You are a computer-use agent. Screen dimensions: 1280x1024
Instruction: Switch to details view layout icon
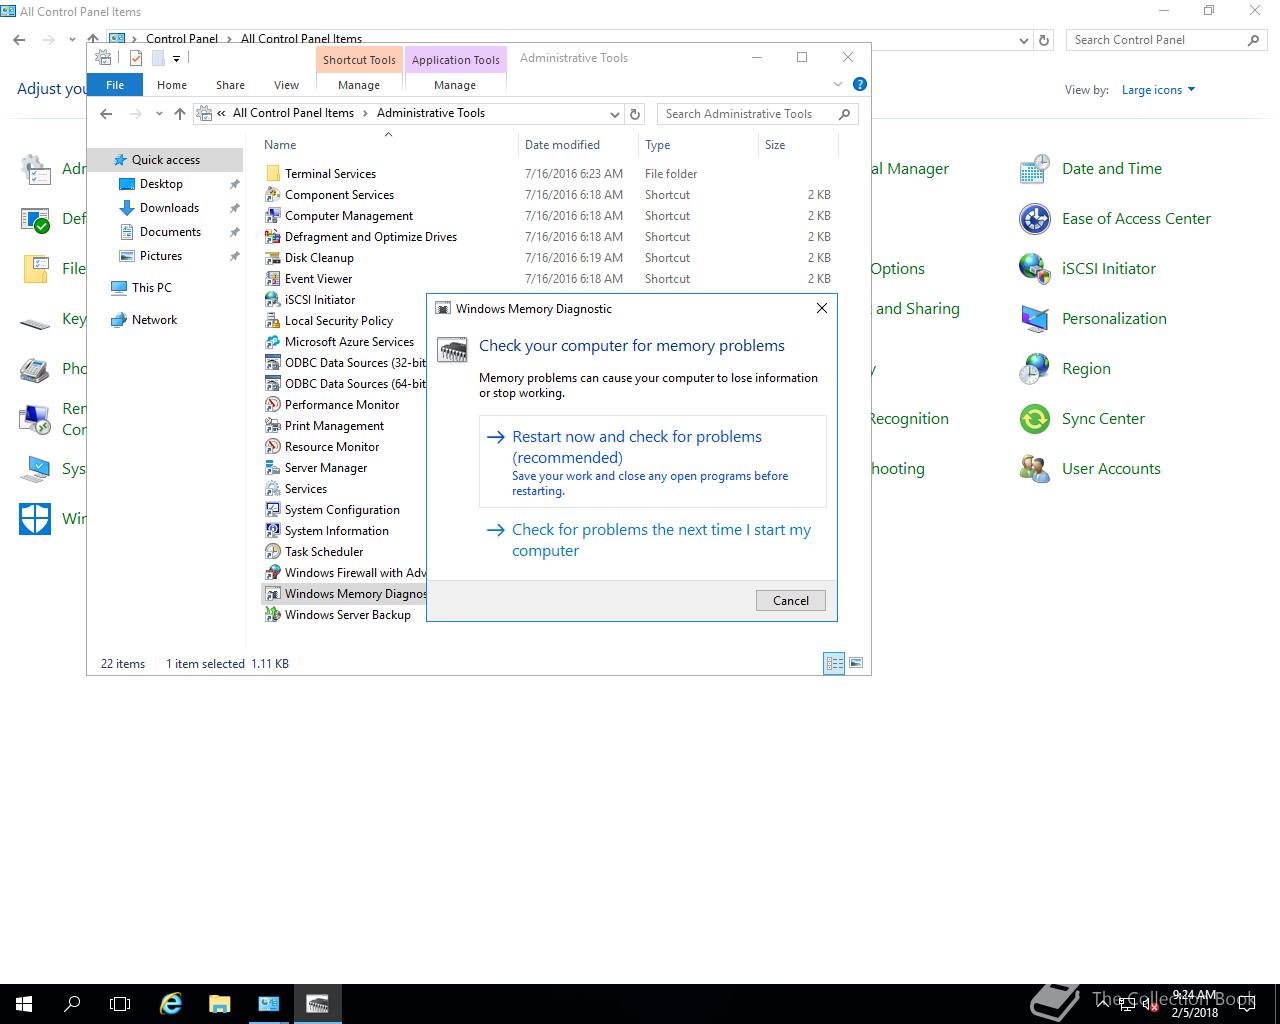click(834, 663)
